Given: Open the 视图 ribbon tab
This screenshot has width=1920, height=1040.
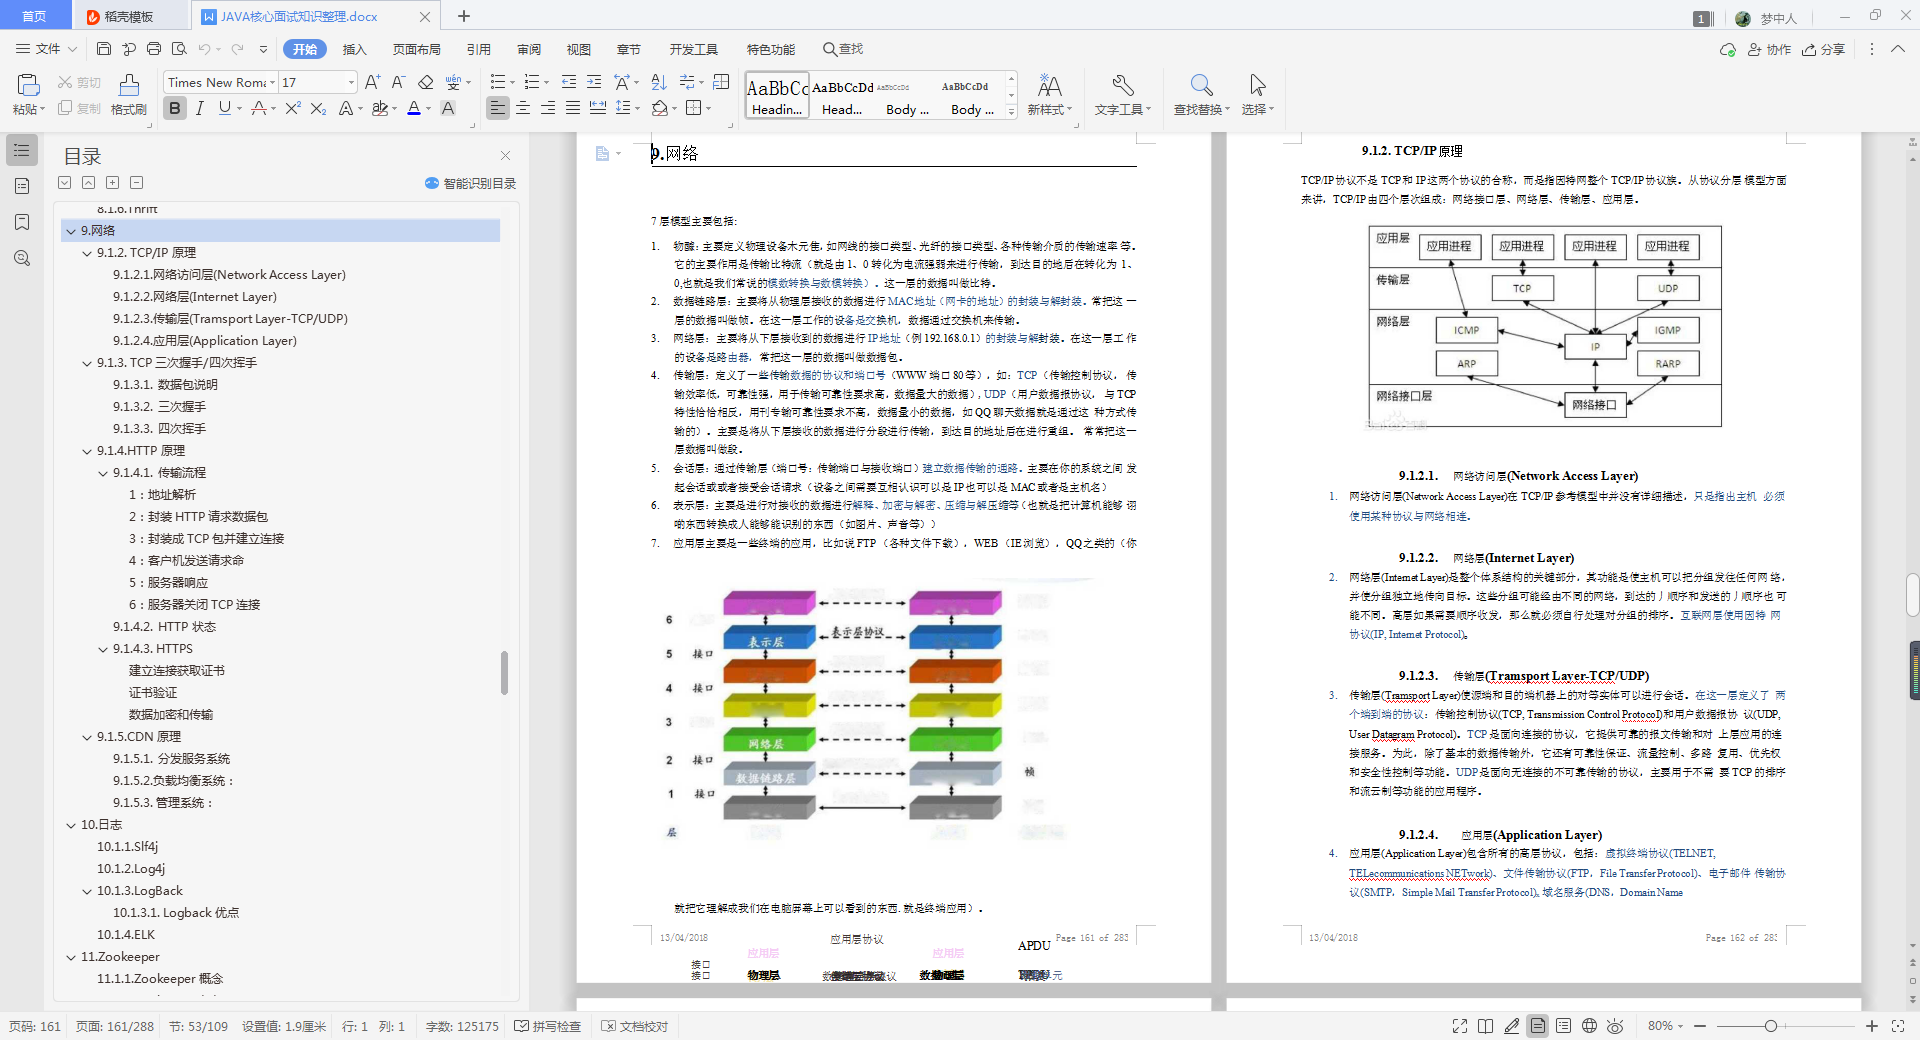Looking at the screenshot, I should 579,49.
